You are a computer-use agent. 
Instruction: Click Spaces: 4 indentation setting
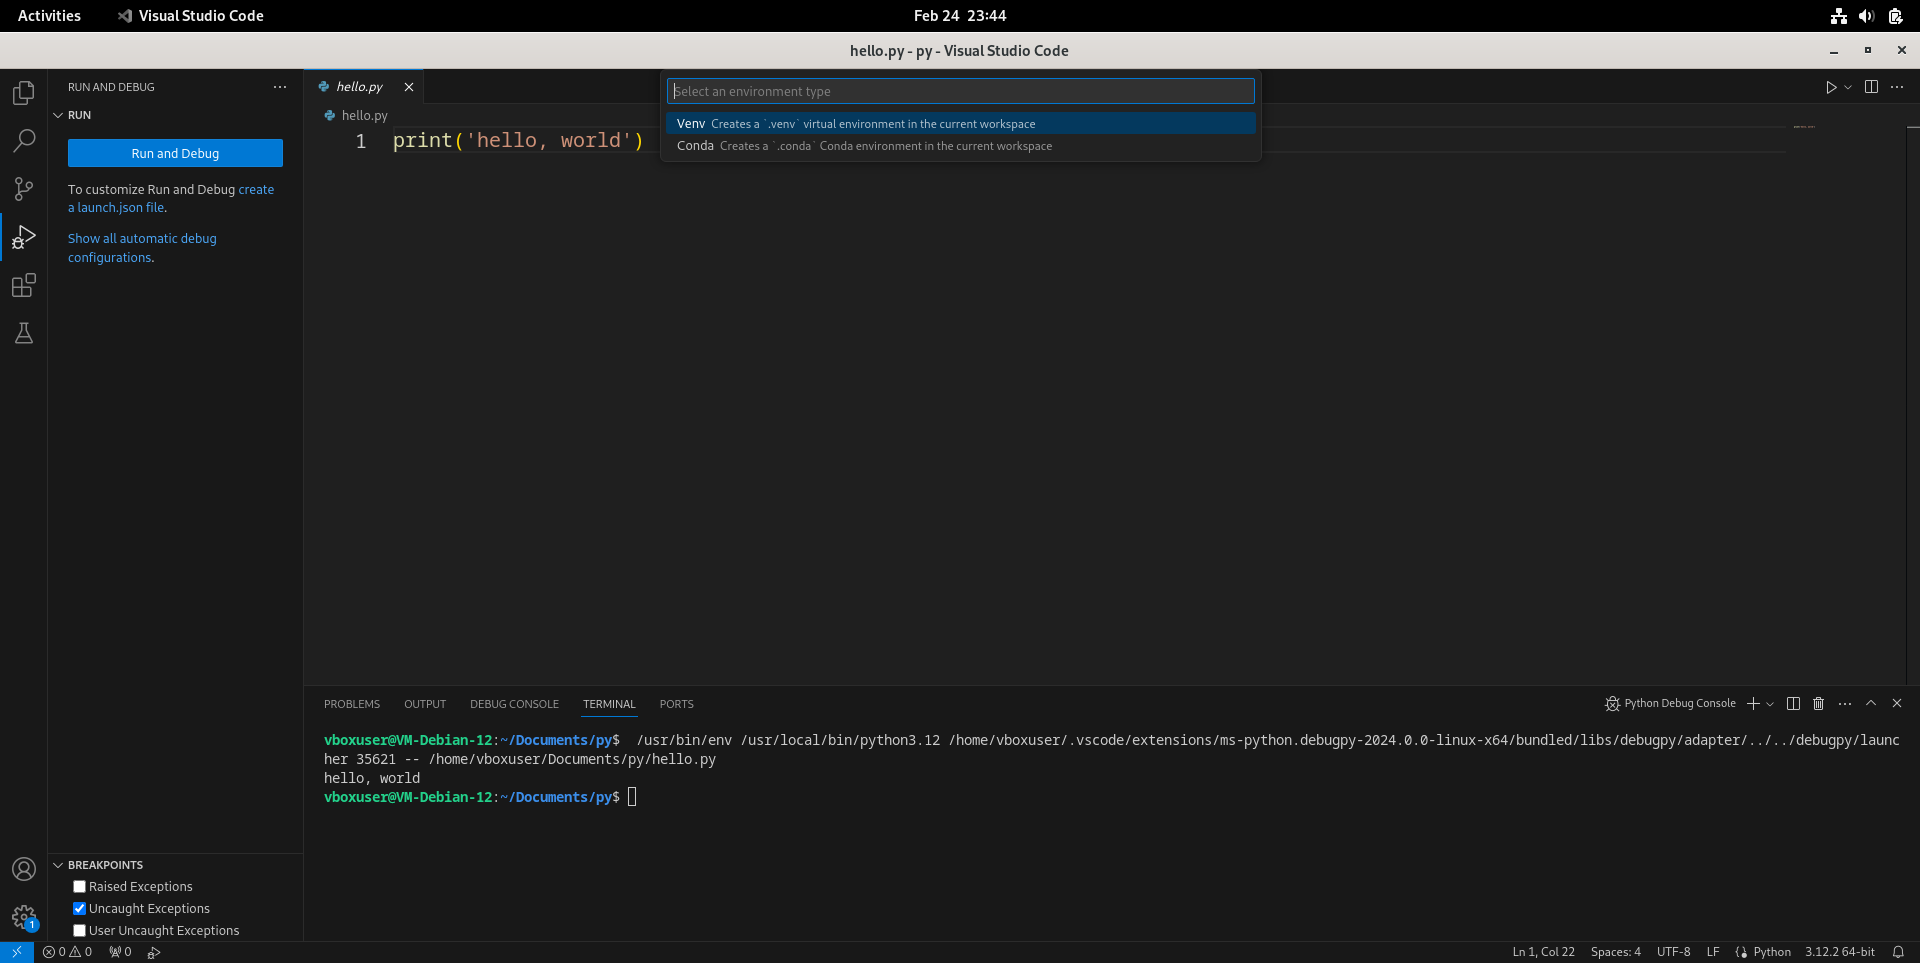(x=1615, y=952)
